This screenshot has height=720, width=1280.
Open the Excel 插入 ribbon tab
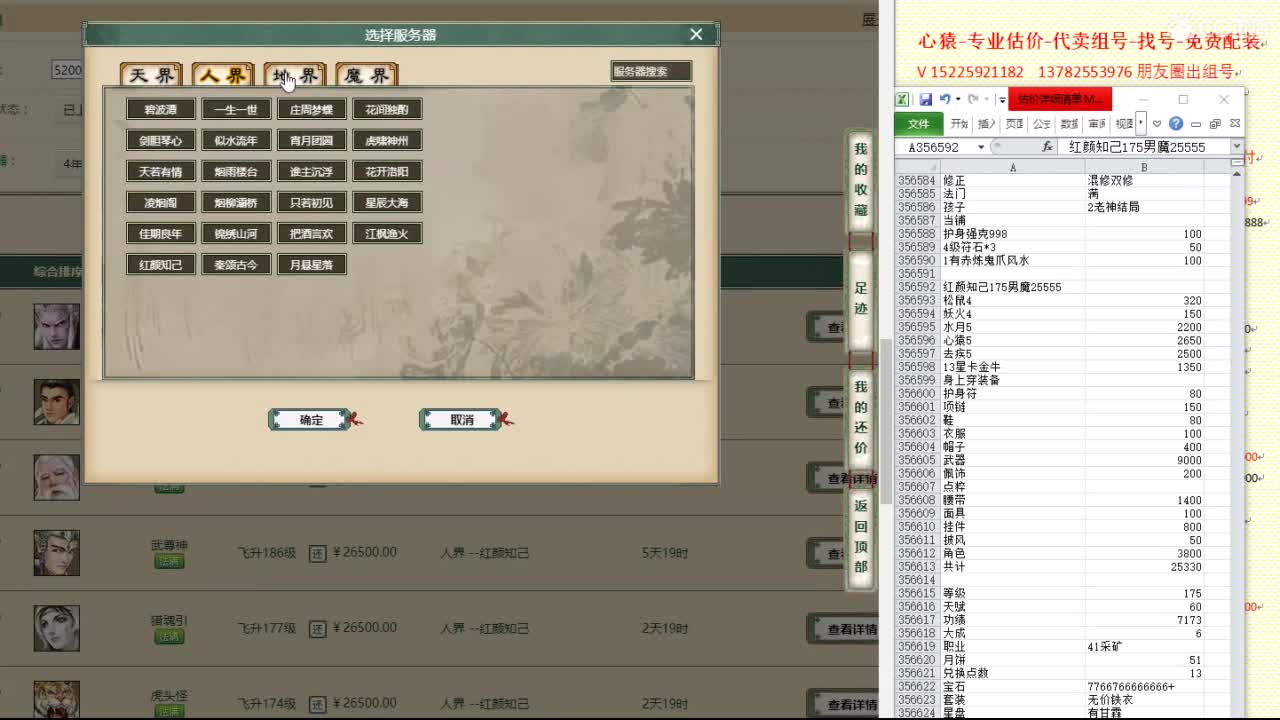[987, 124]
